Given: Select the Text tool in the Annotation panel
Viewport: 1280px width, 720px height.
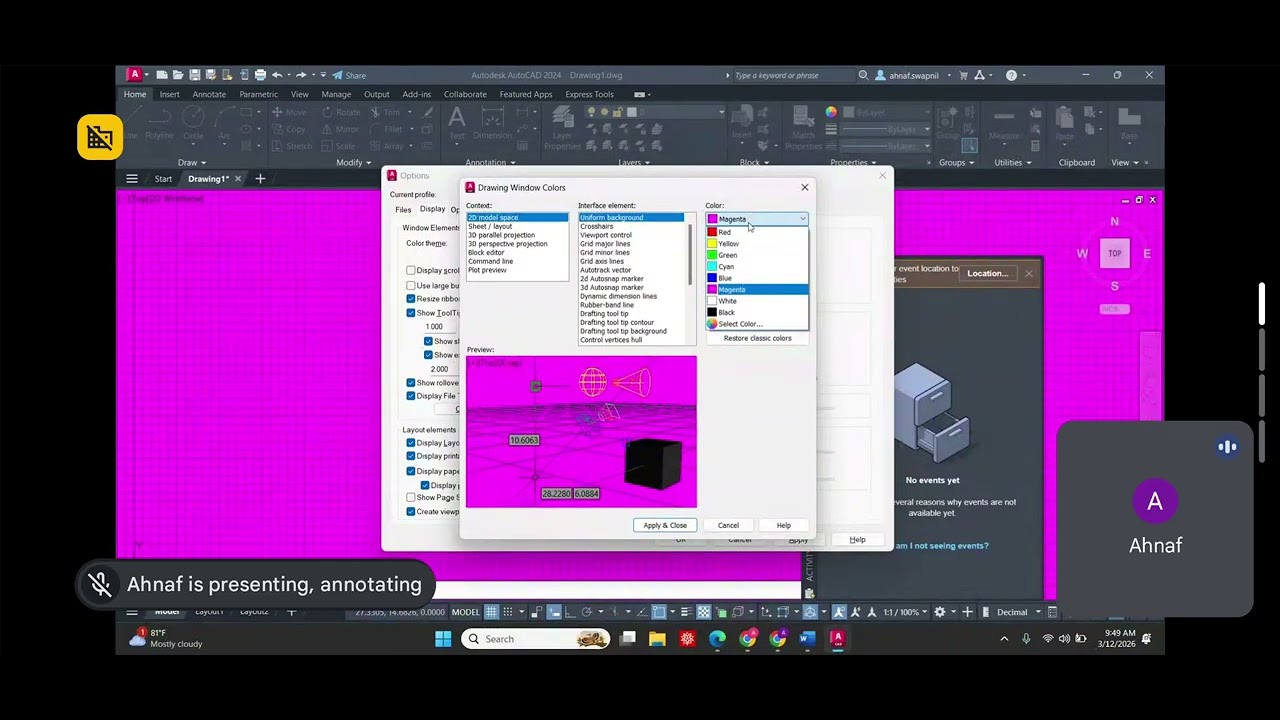Looking at the screenshot, I should pyautogui.click(x=457, y=123).
